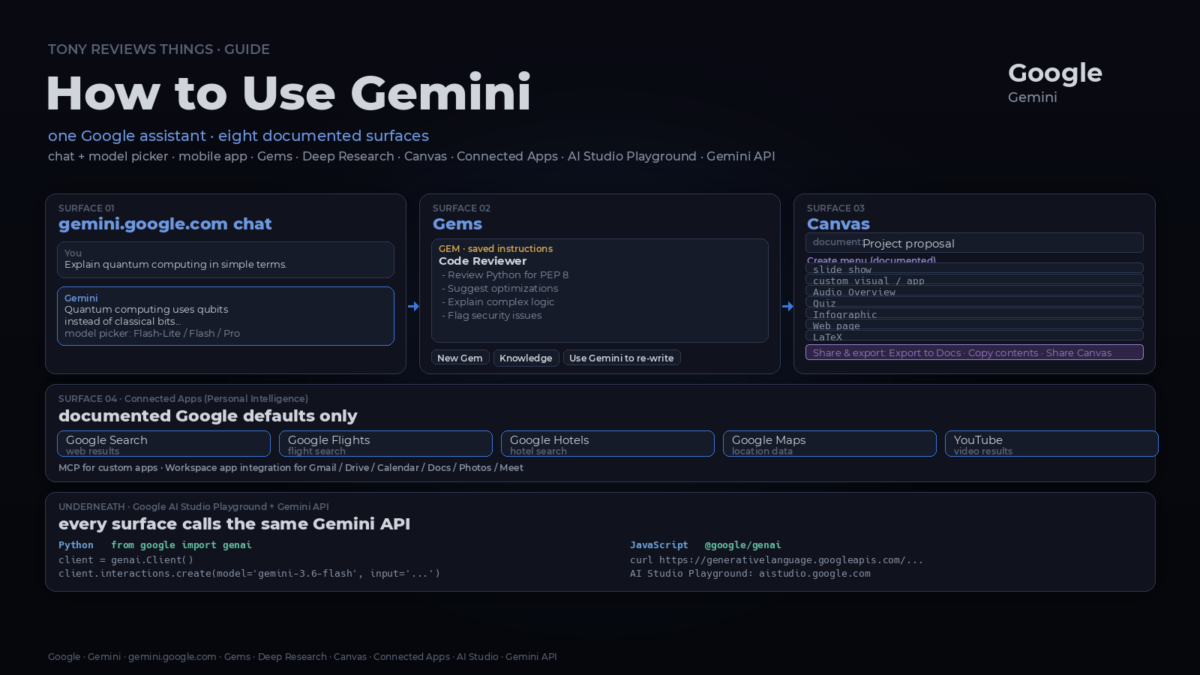Click 'Create menu (documented)' label

tap(871, 260)
